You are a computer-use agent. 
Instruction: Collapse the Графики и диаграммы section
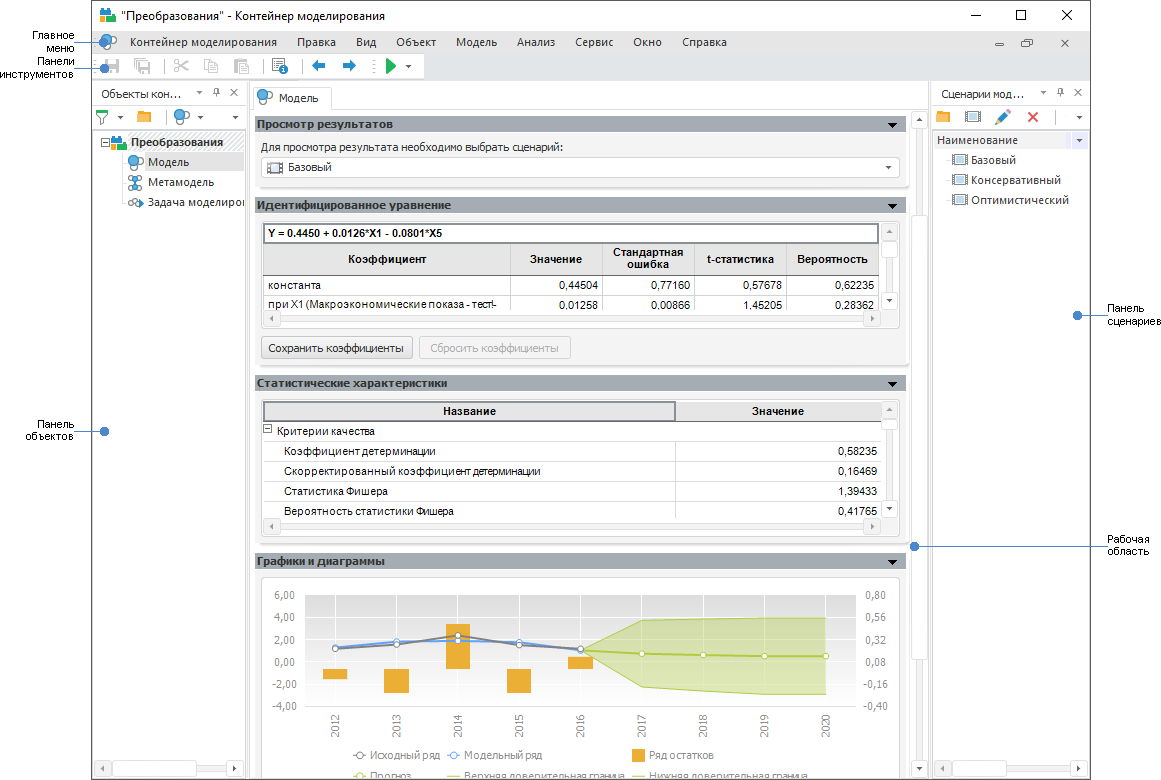(x=892, y=562)
